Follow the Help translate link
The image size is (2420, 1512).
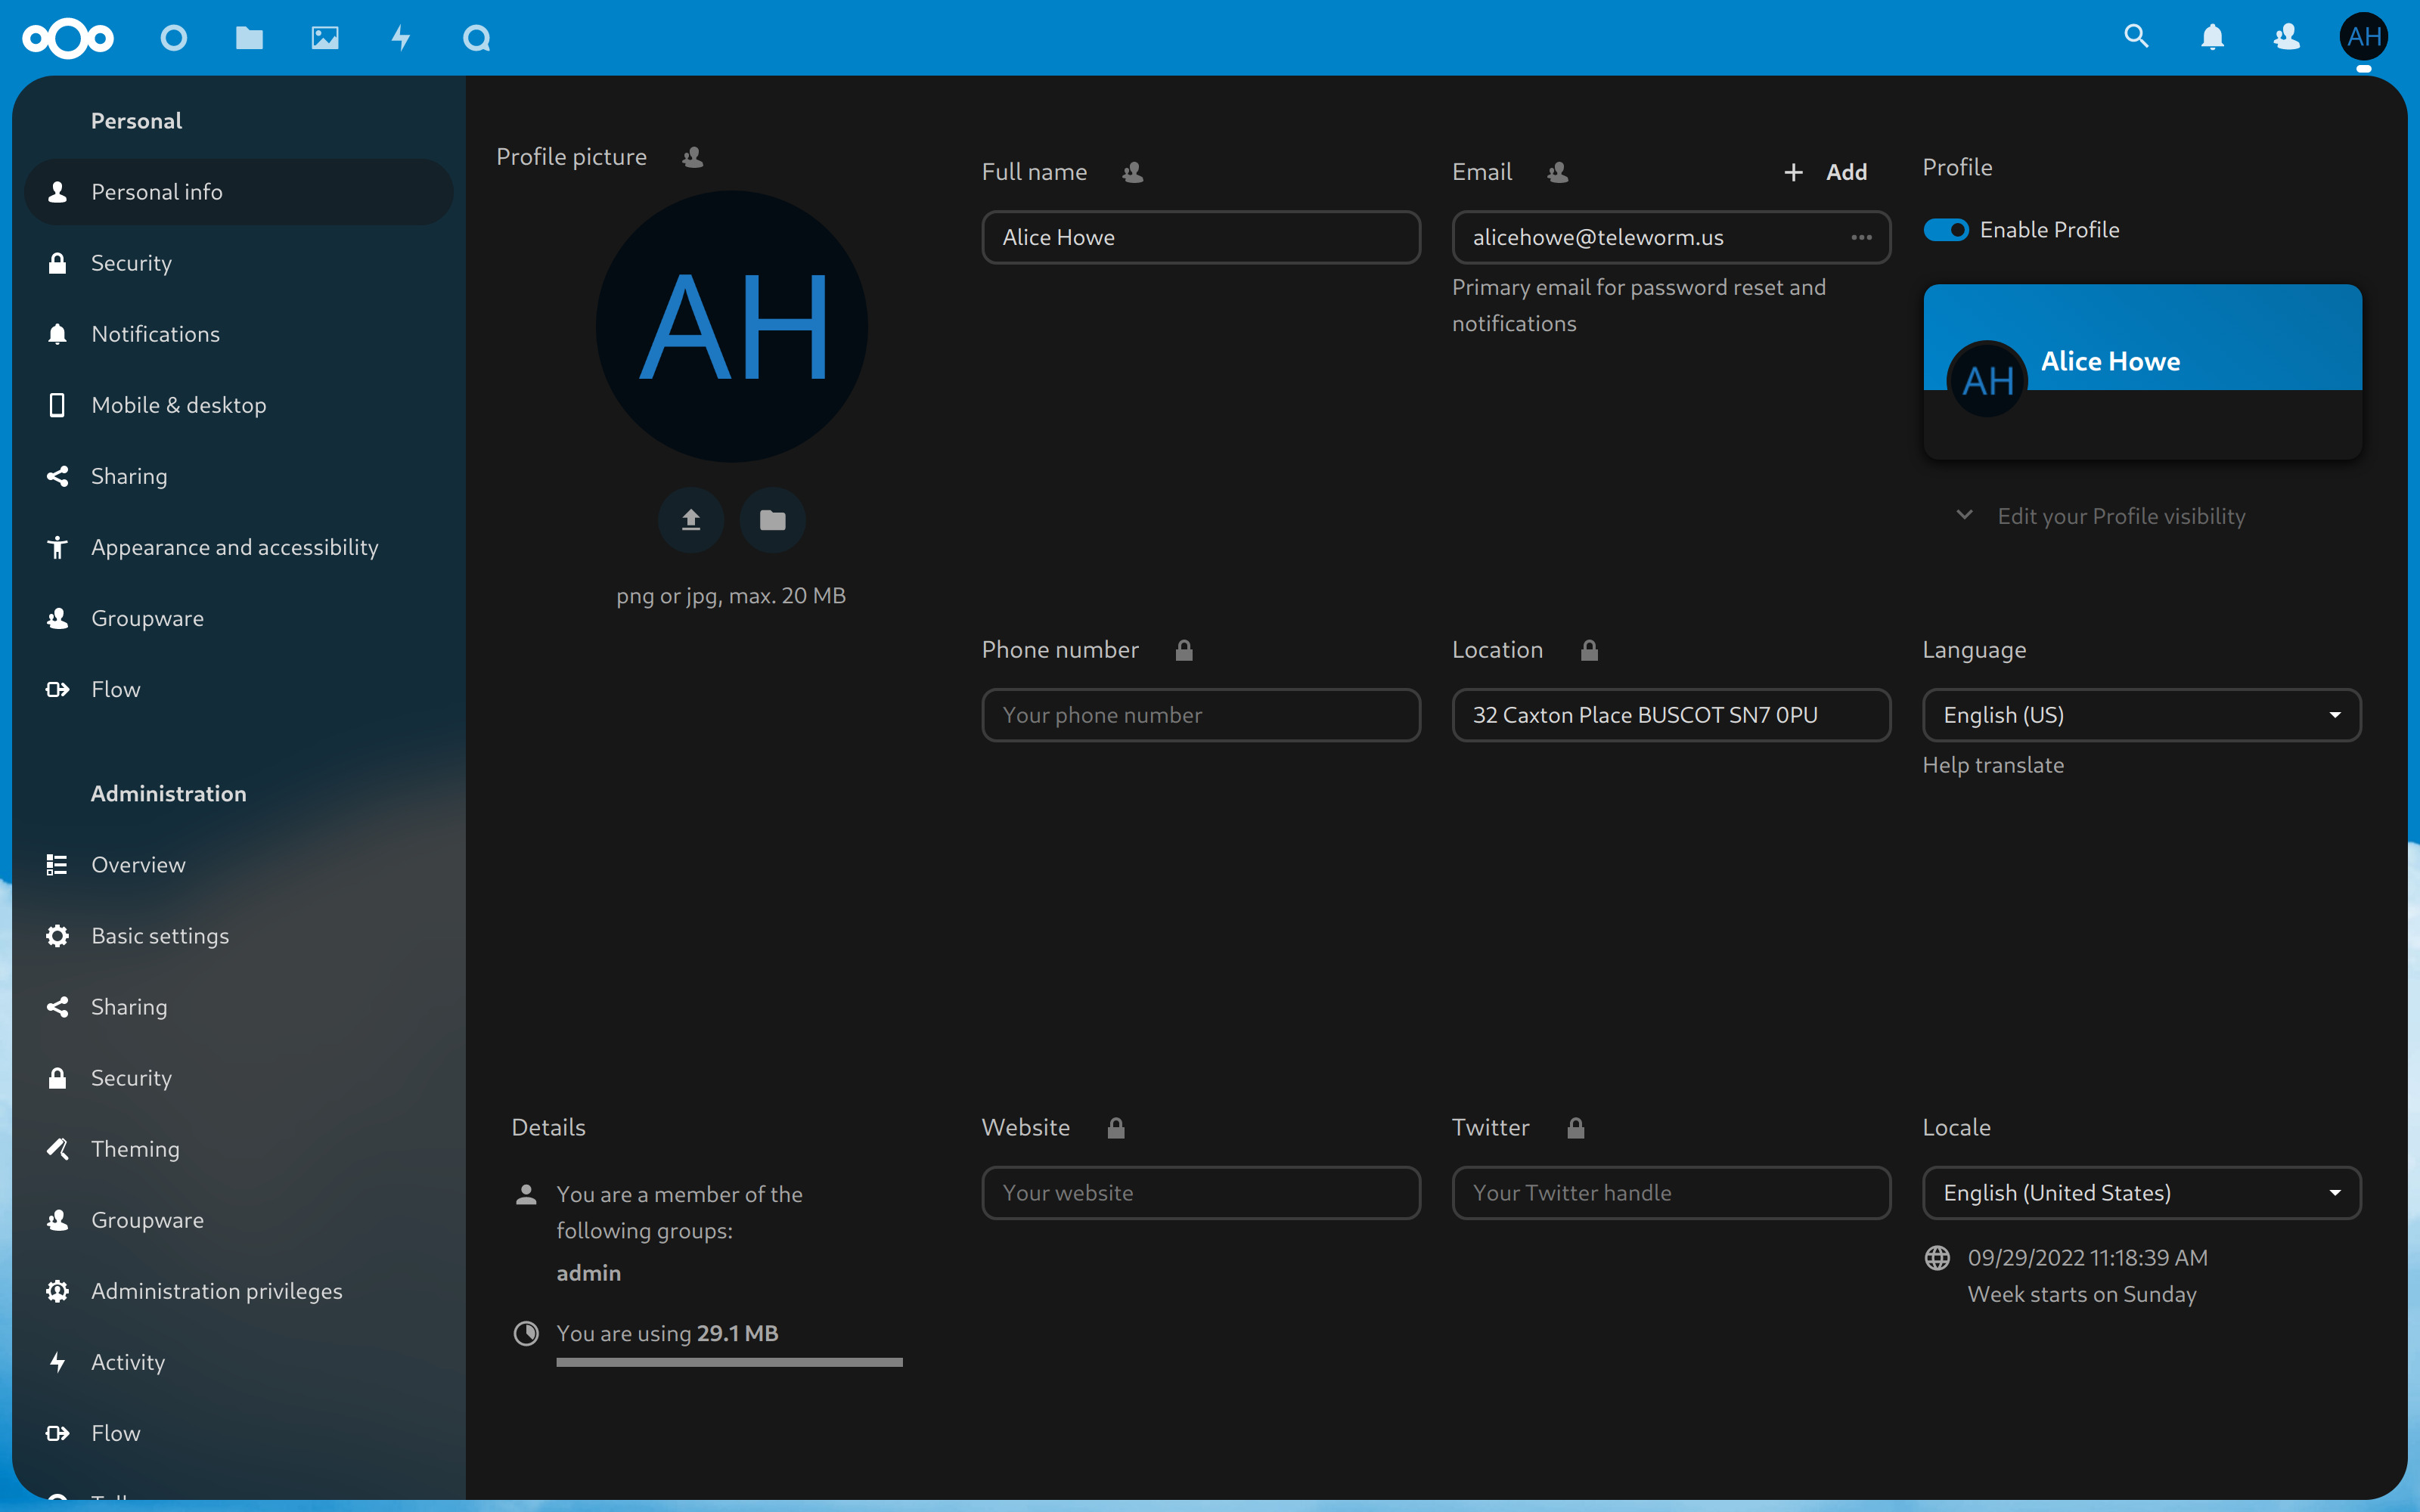pos(1993,765)
